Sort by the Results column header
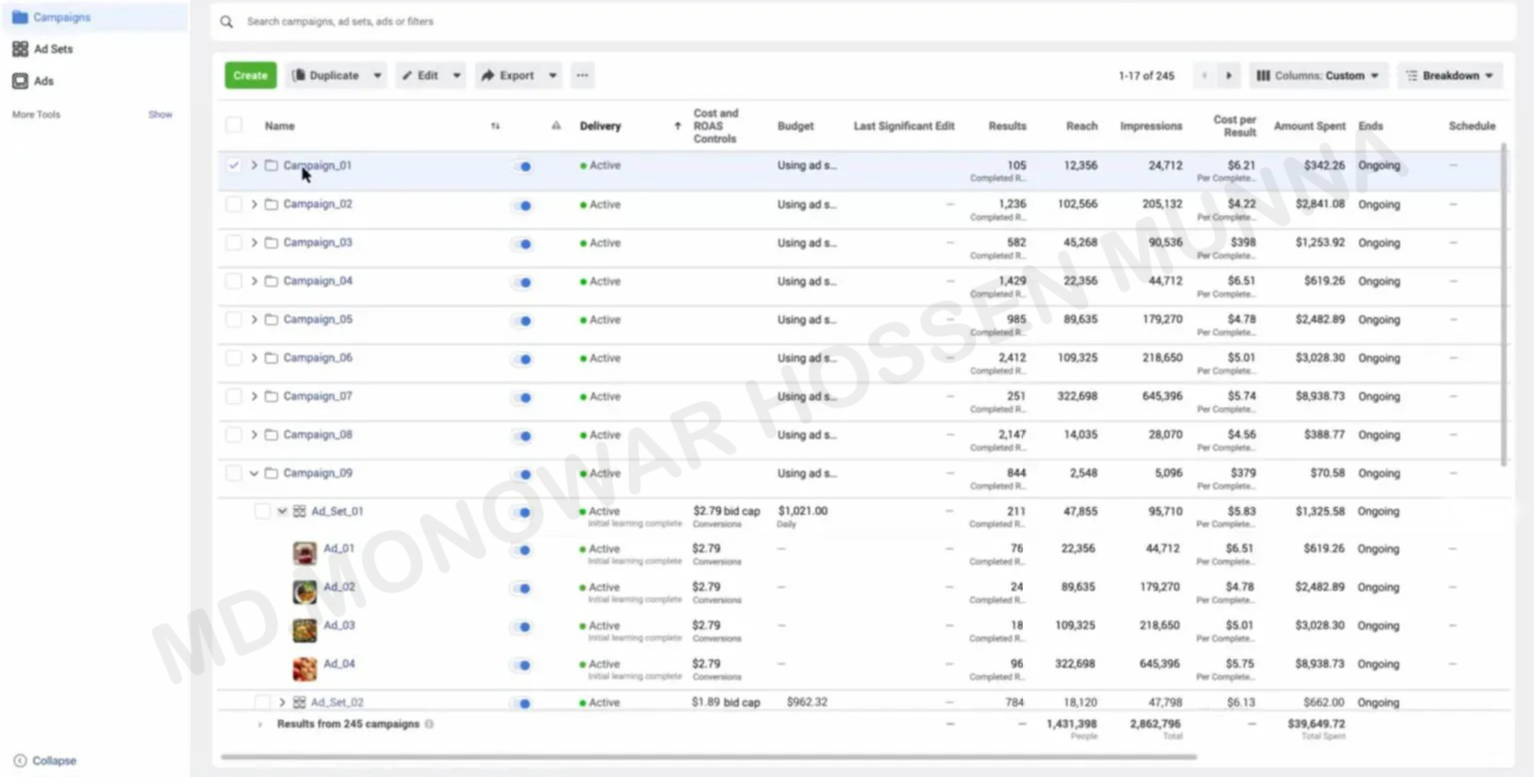 click(1007, 126)
